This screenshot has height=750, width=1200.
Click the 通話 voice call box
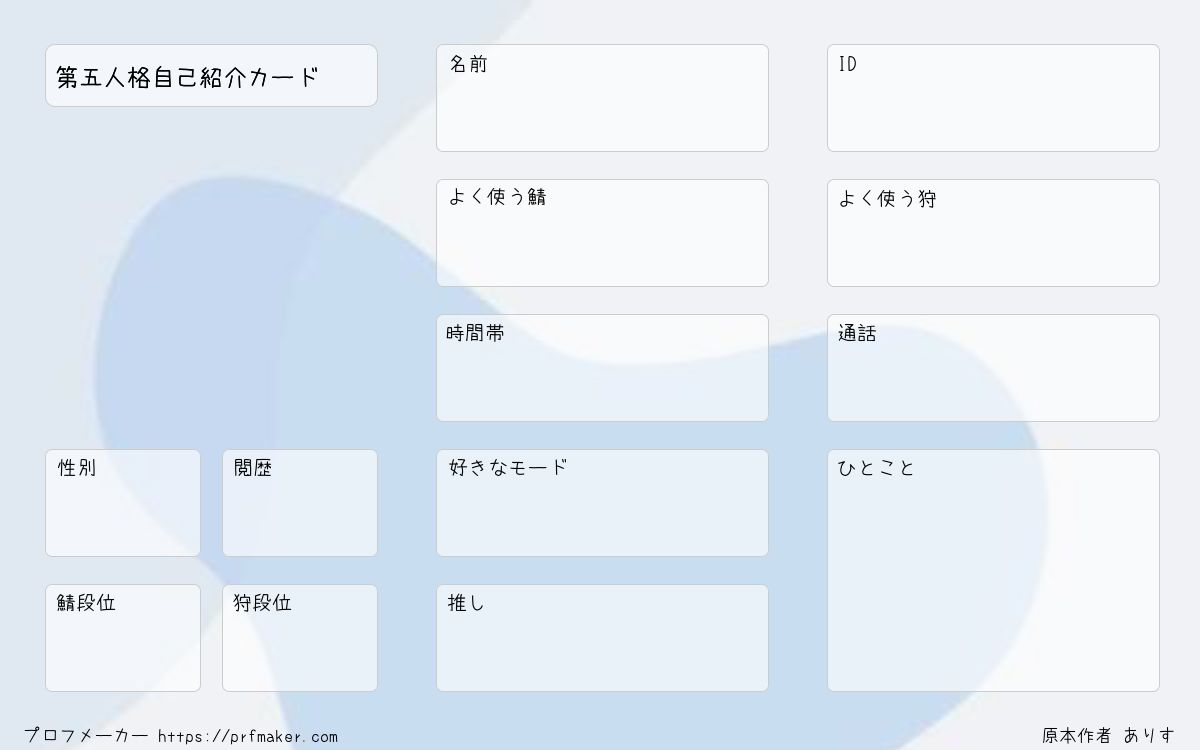993,368
